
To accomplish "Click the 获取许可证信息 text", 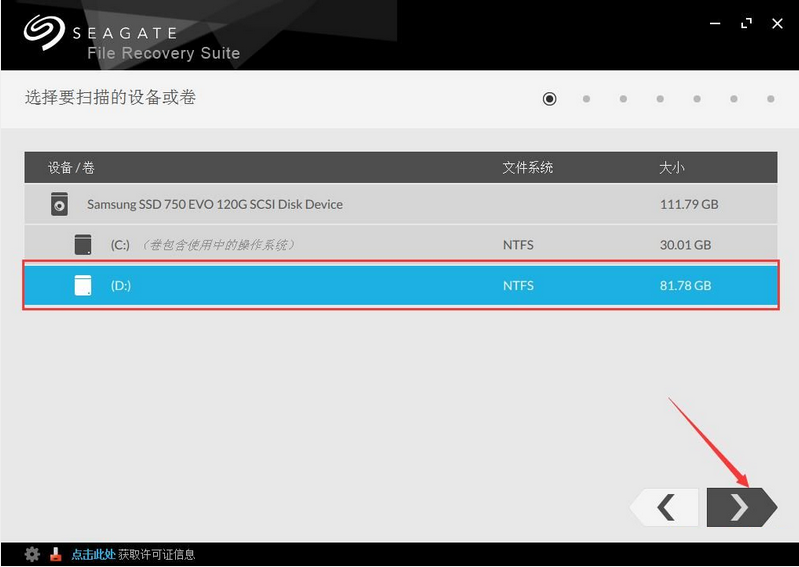I will coord(156,554).
